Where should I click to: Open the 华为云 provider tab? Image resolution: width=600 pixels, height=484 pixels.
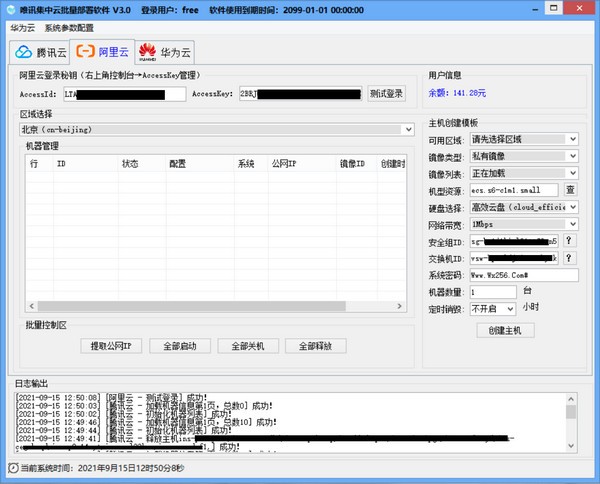[165, 52]
